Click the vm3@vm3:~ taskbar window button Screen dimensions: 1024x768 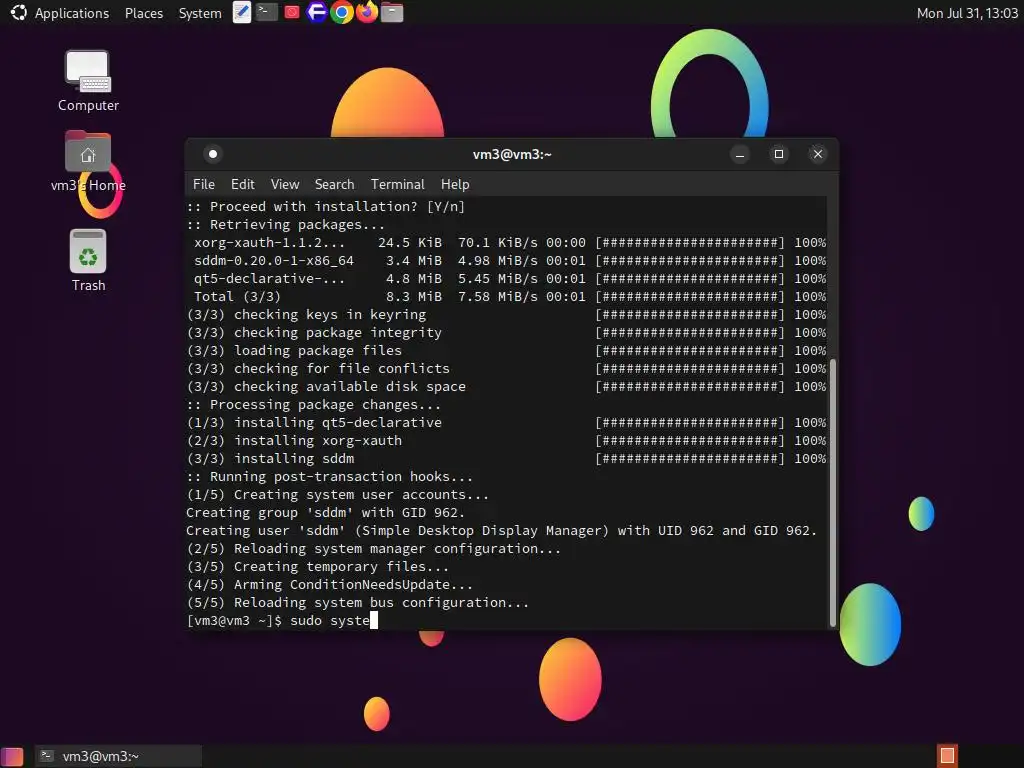click(118, 756)
